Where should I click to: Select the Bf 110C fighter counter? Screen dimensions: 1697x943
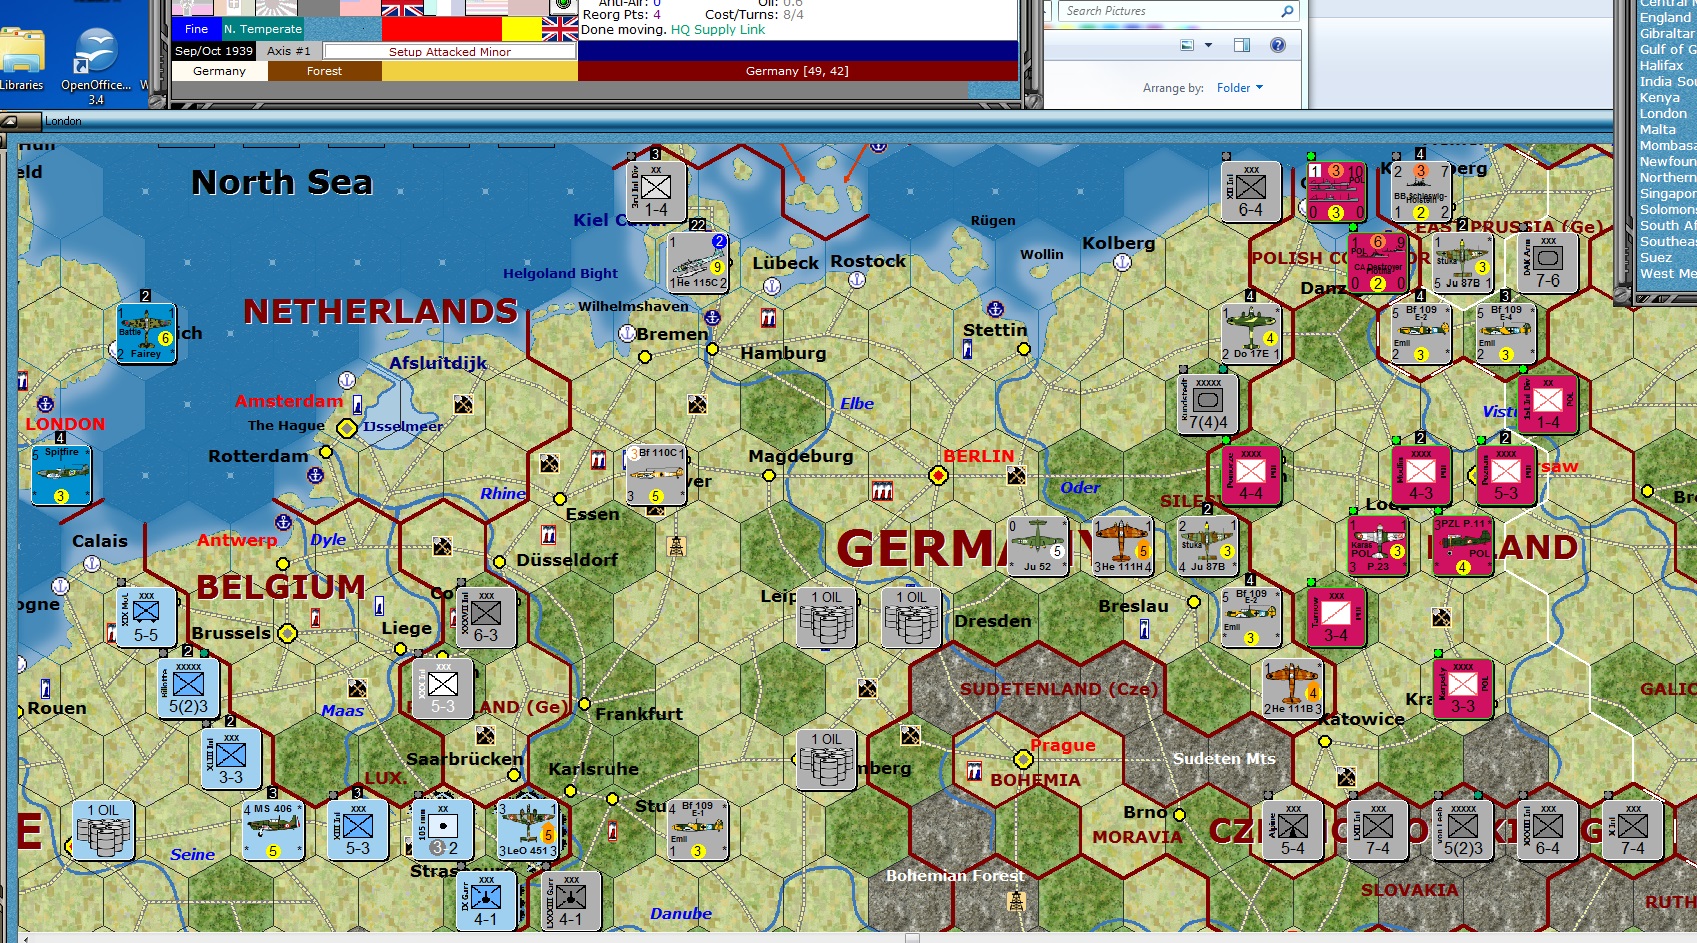tap(656, 475)
